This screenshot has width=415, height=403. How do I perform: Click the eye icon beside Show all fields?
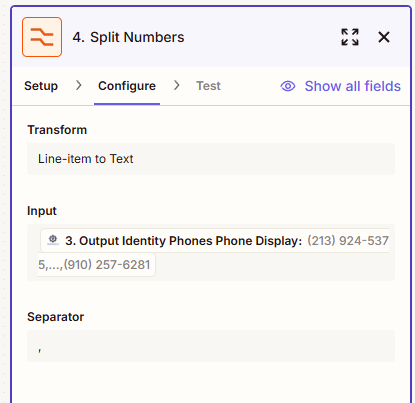point(288,86)
